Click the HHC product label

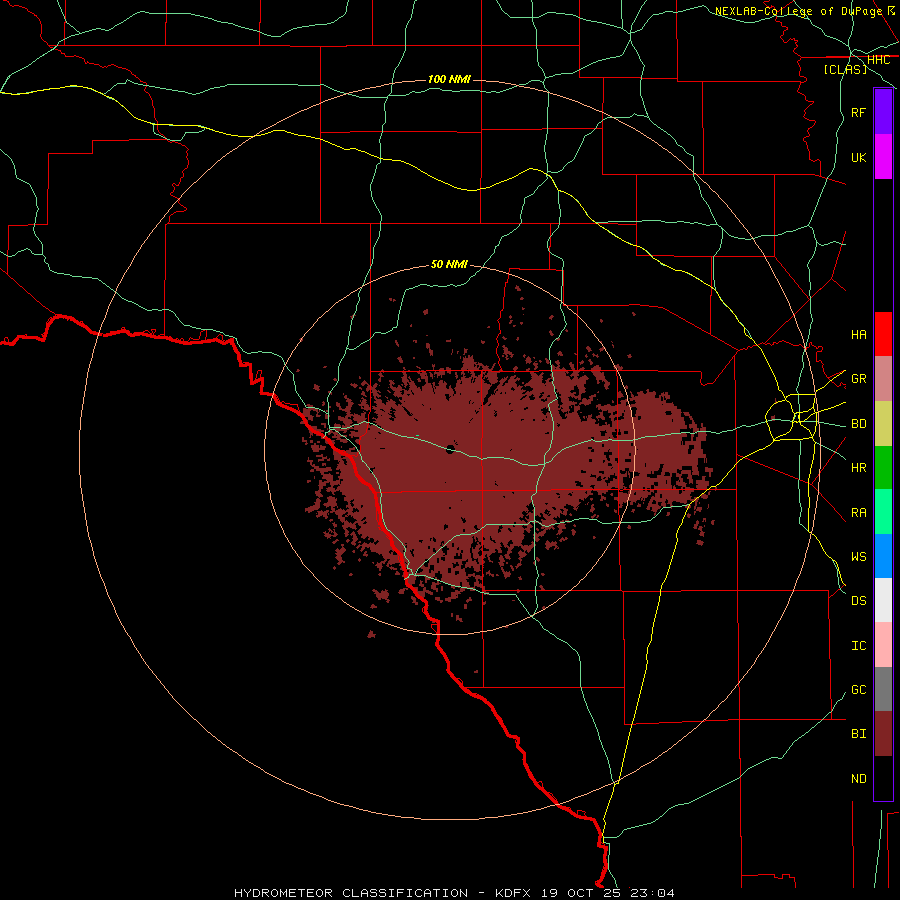coord(878,60)
